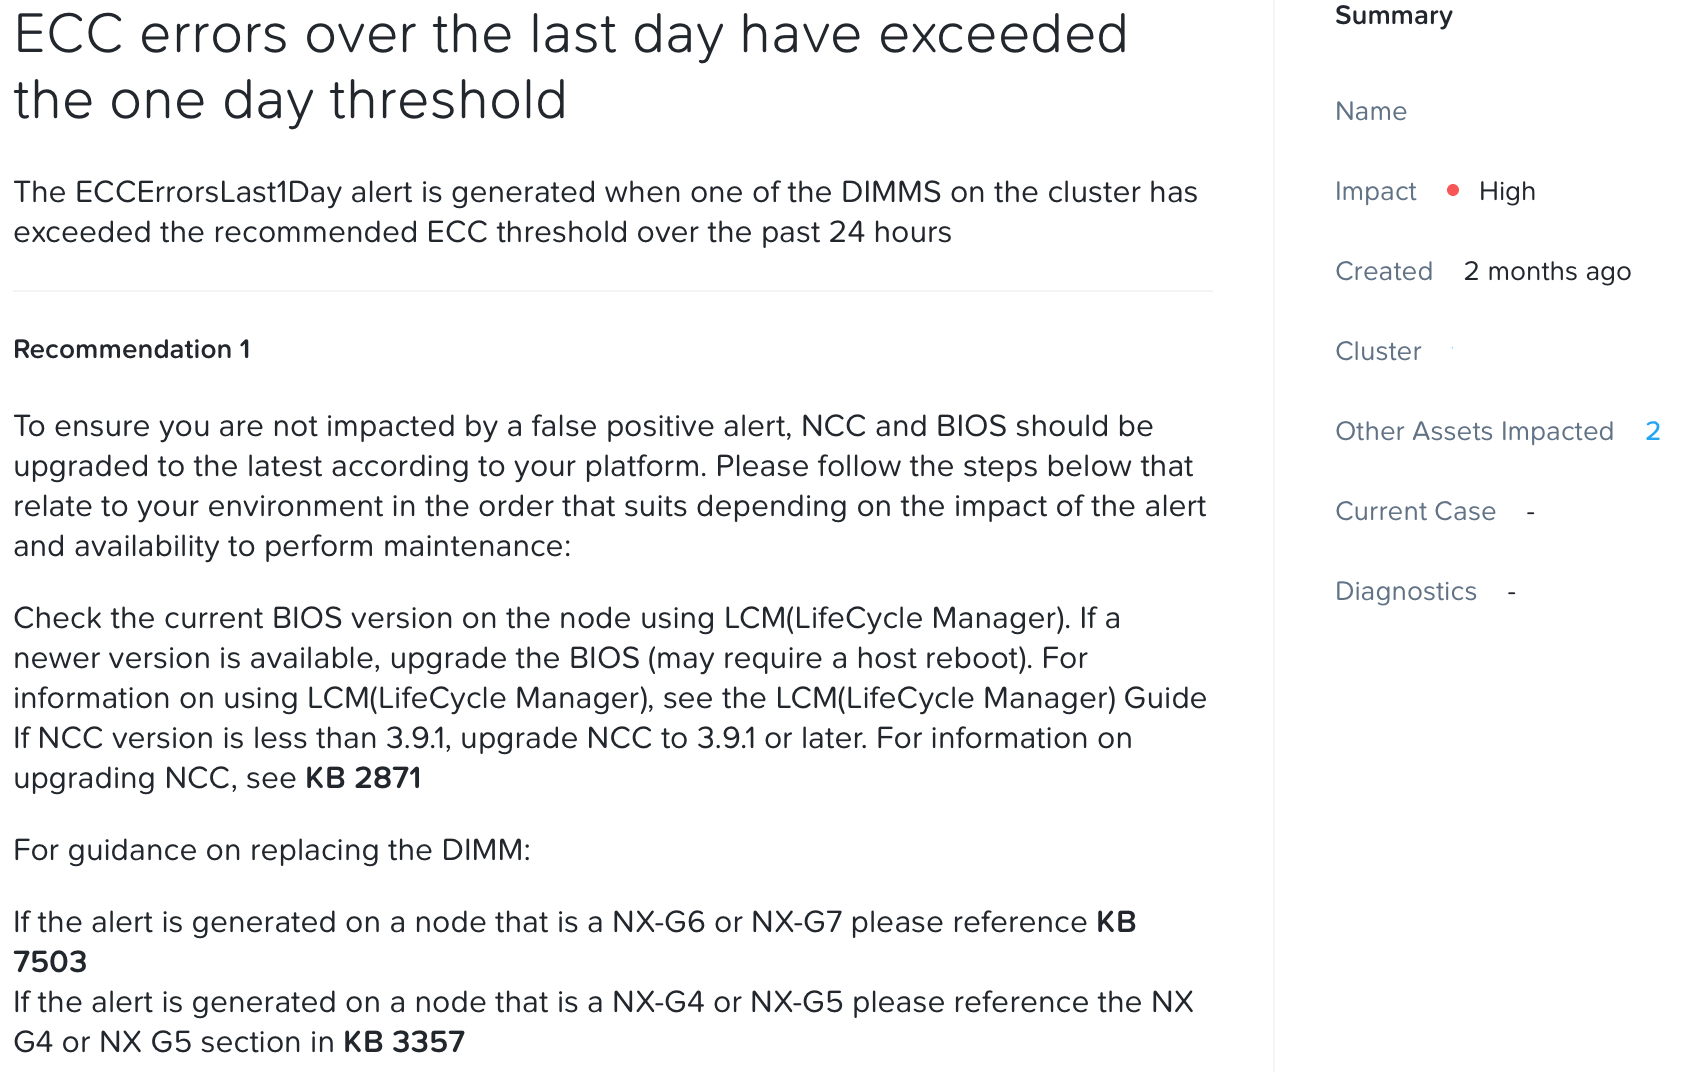Click "For guidance on replacing the DIMM" line
The width and height of the screenshot is (1688, 1072).
272,850
